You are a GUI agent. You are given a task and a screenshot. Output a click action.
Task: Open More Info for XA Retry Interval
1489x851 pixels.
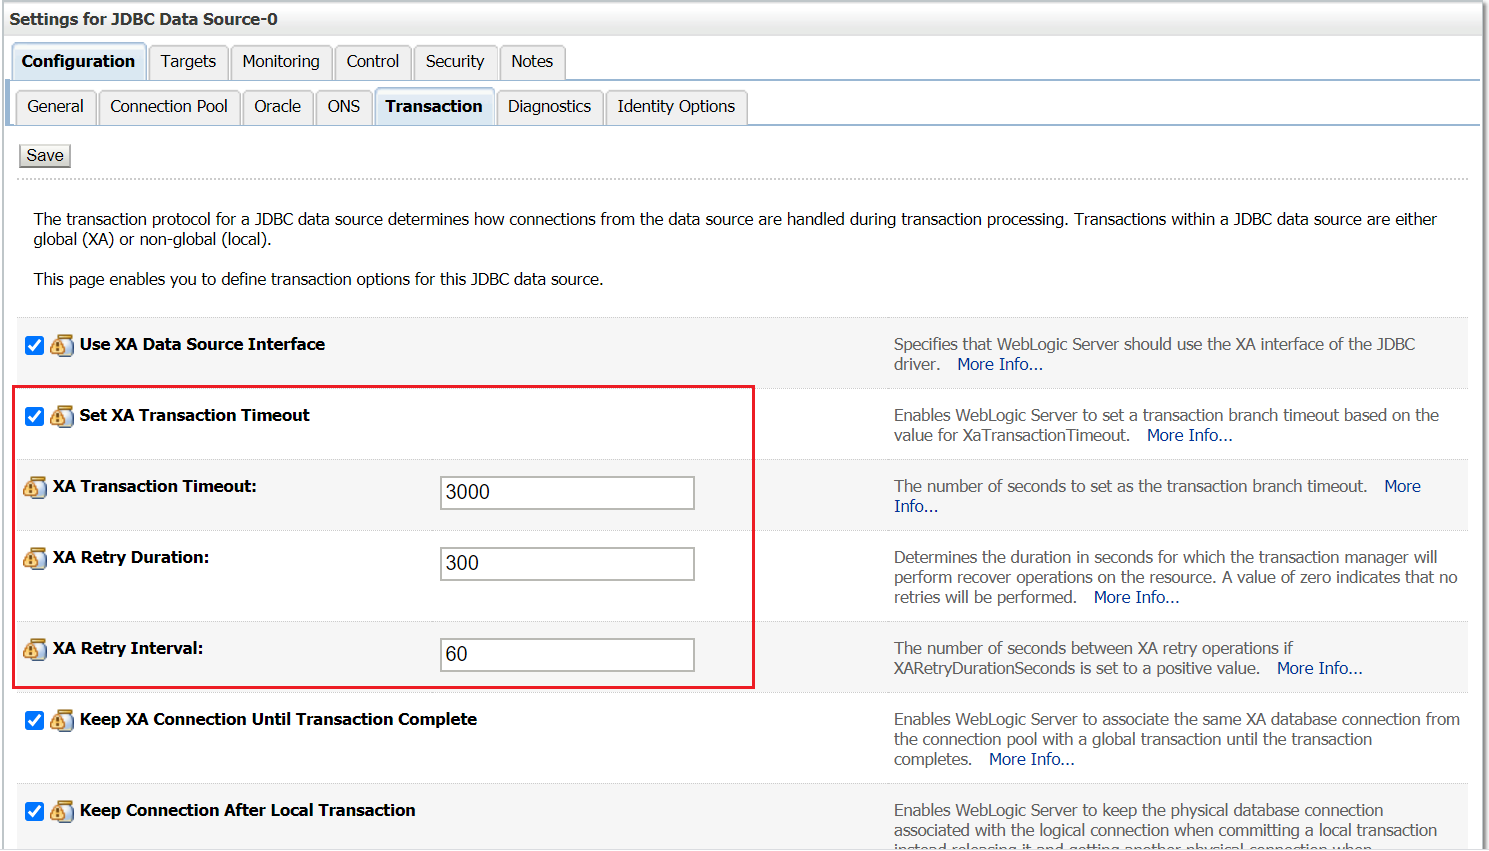click(1320, 669)
